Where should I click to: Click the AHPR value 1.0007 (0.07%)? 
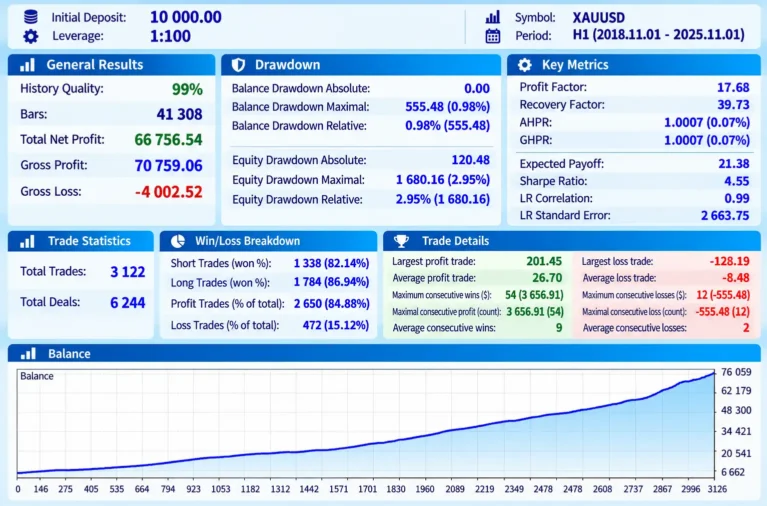click(707, 122)
